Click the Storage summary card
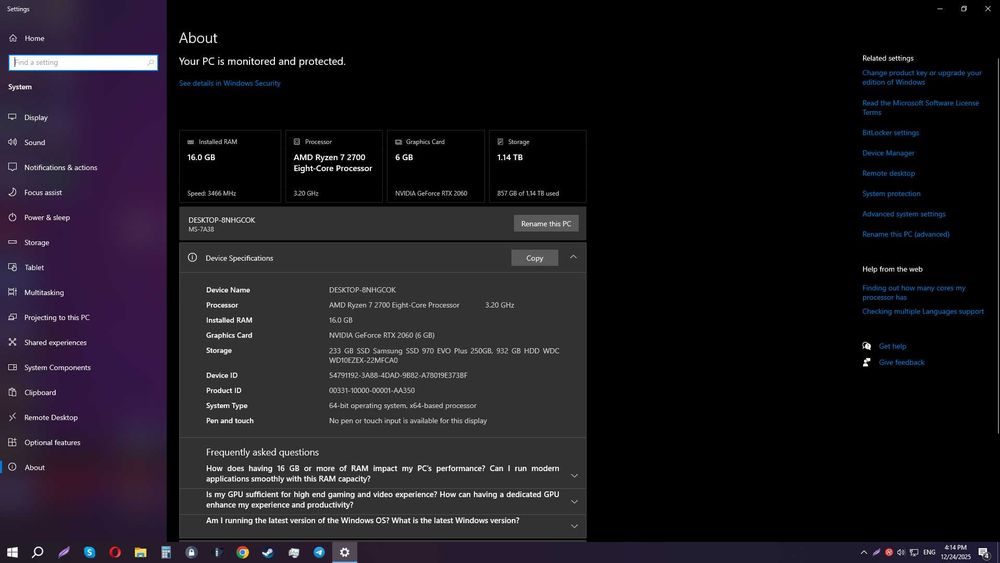 click(x=538, y=166)
